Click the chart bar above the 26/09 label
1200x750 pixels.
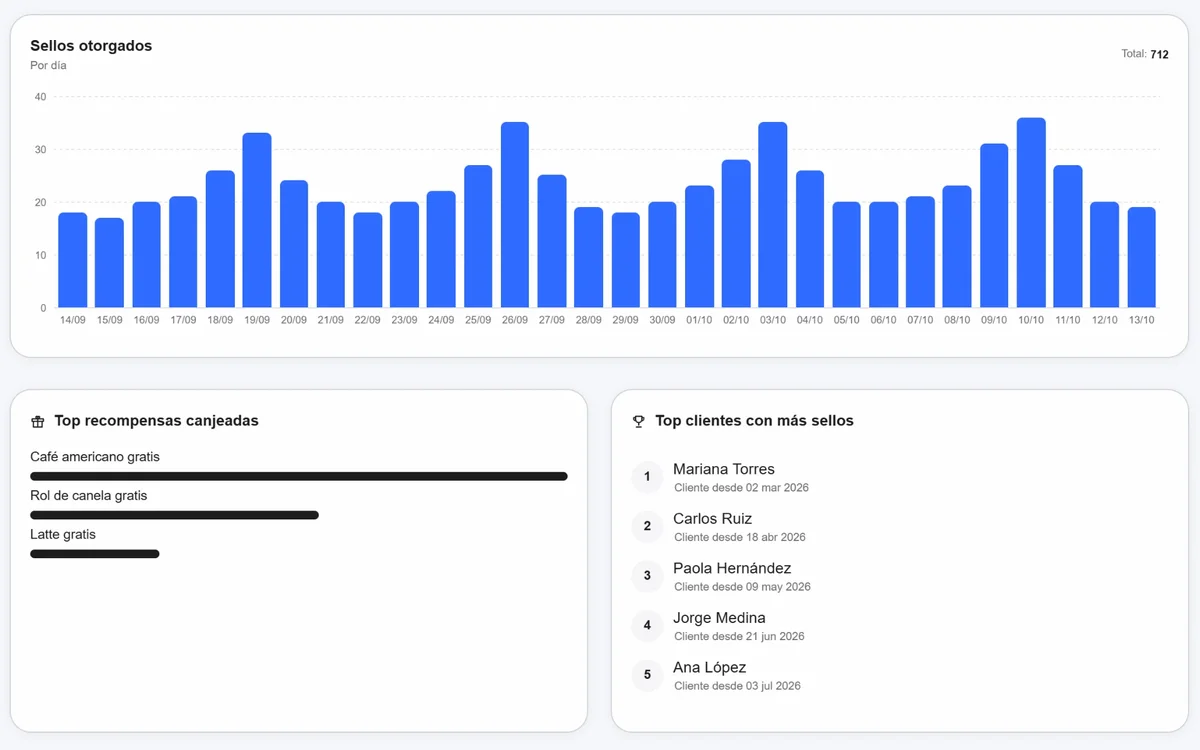pyautogui.click(x=515, y=215)
